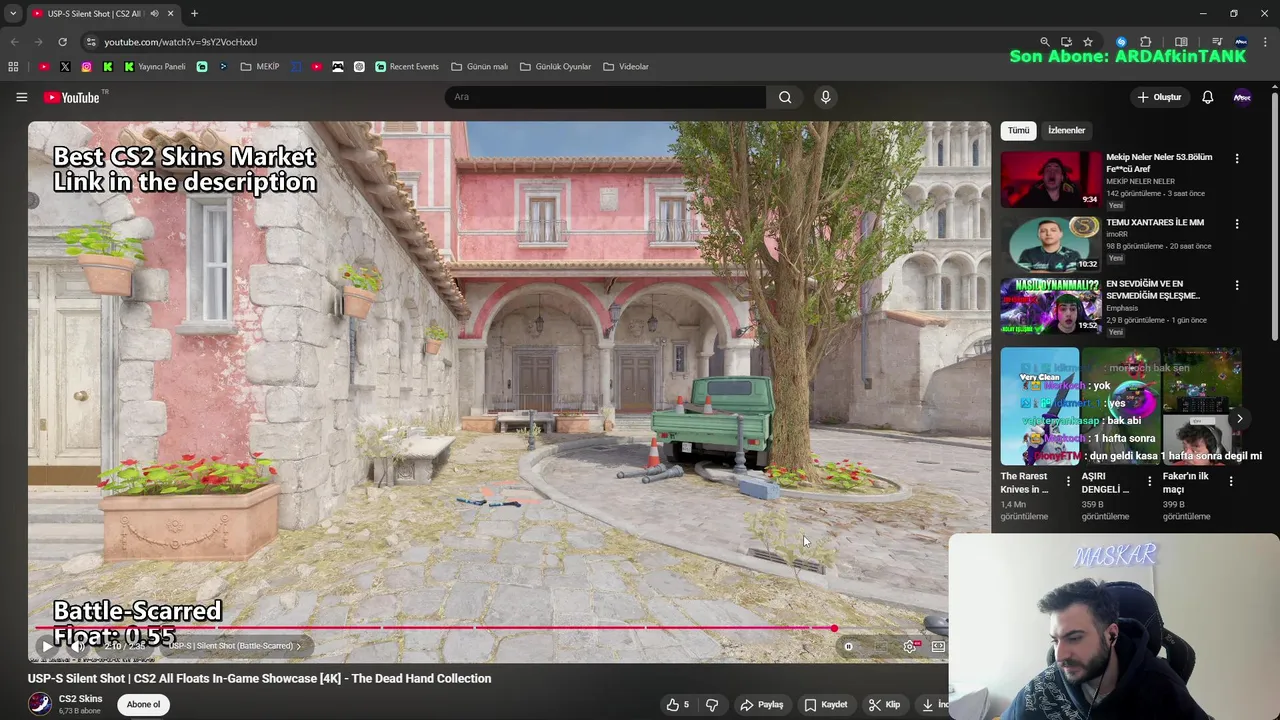This screenshot has width=1280, height=720.
Task: Open Günün malı bookmark folder
Action: point(480,67)
